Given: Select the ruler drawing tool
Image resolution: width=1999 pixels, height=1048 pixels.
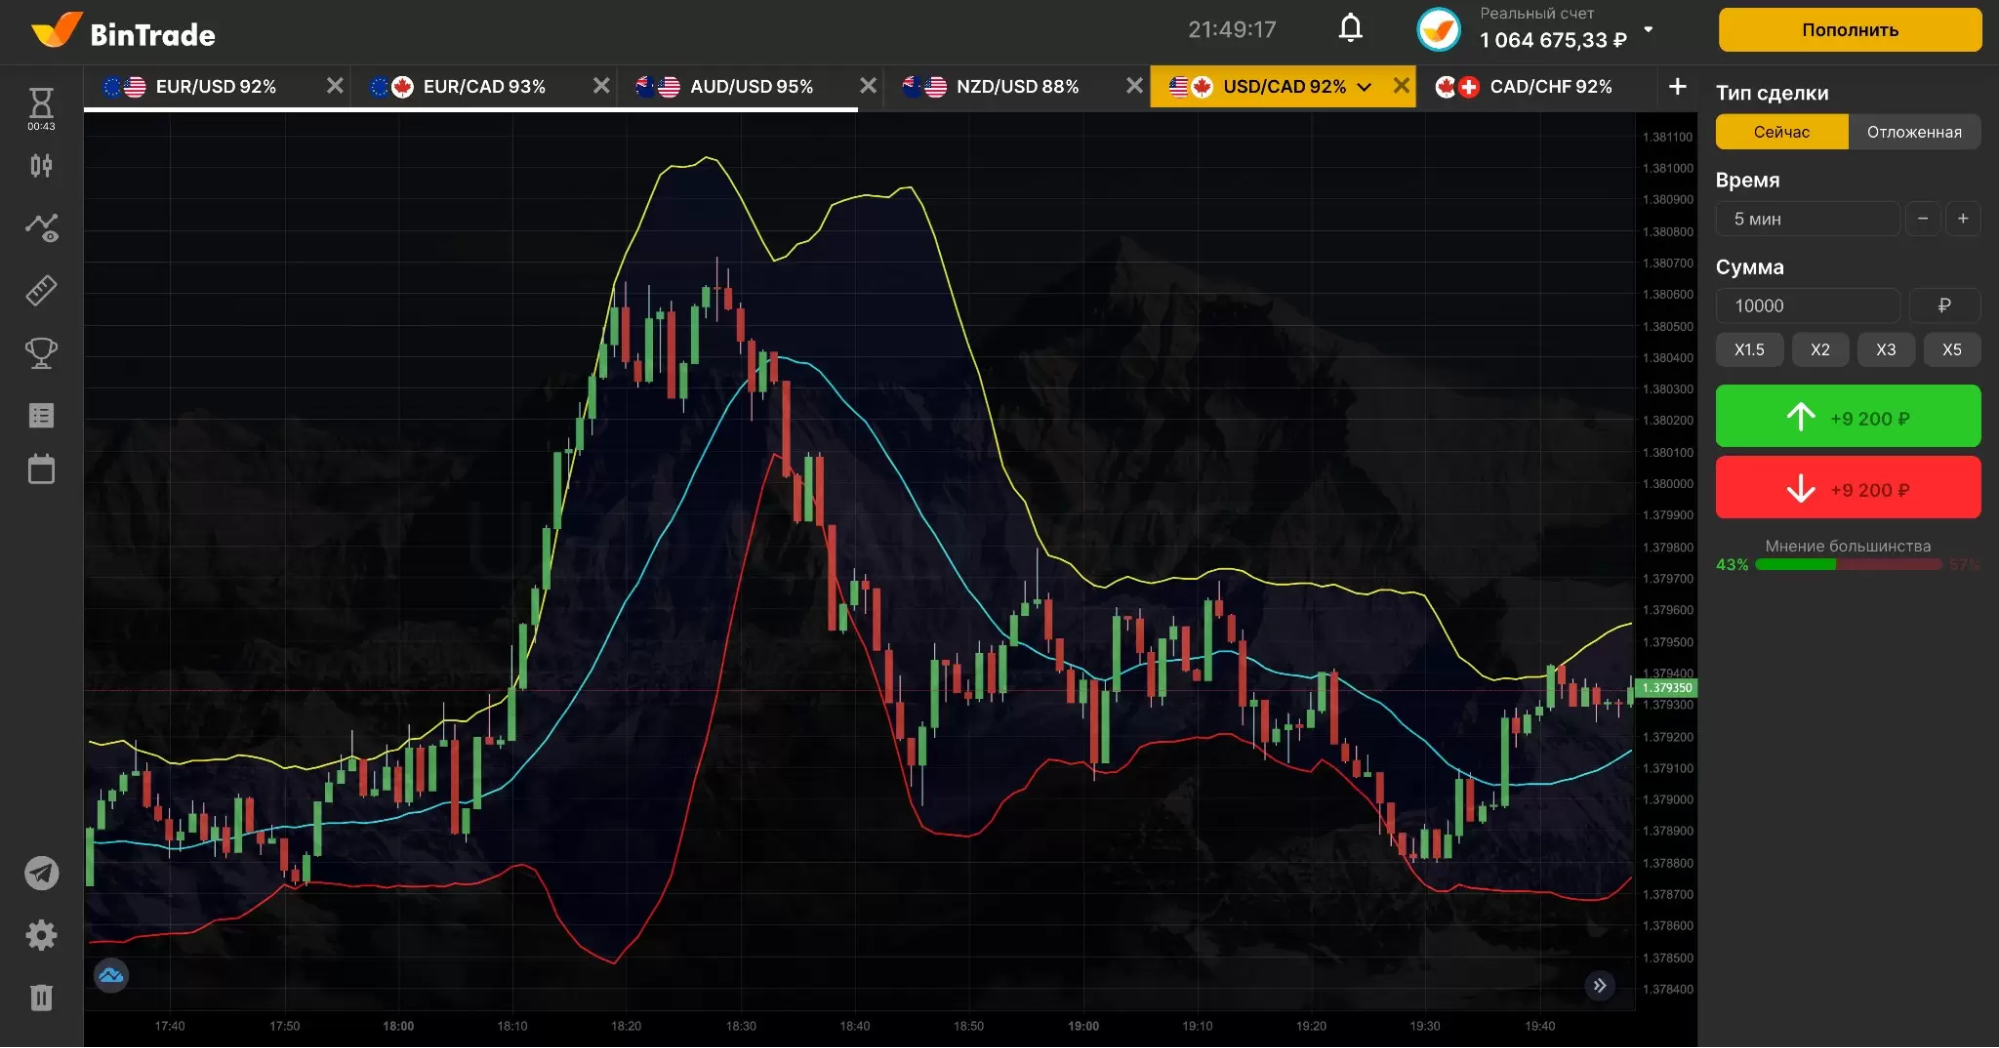Looking at the screenshot, I should (41, 291).
